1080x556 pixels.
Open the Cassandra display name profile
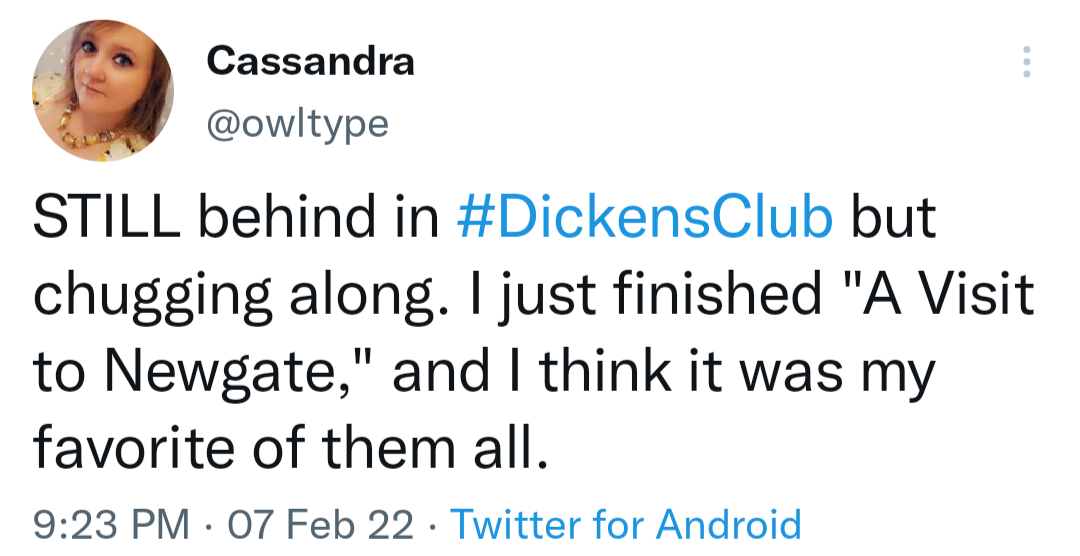point(310,62)
